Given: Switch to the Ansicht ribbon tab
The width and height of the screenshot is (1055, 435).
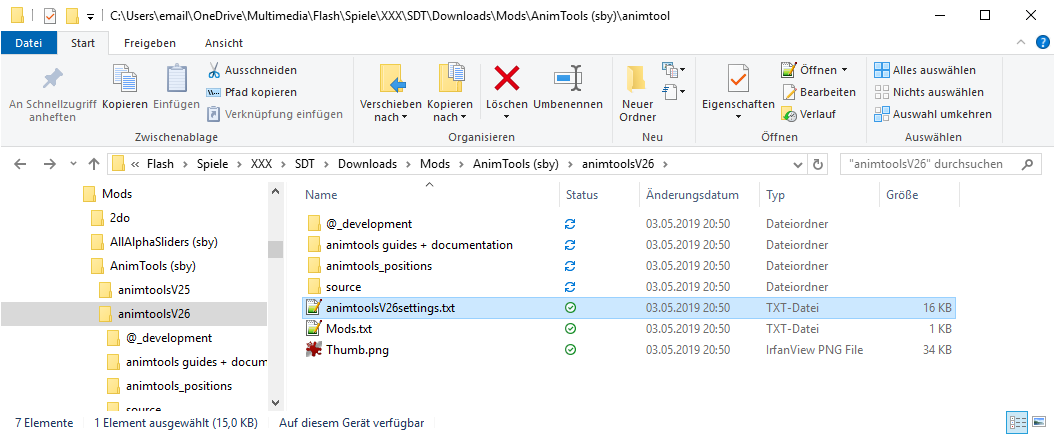Looking at the screenshot, I should point(223,43).
